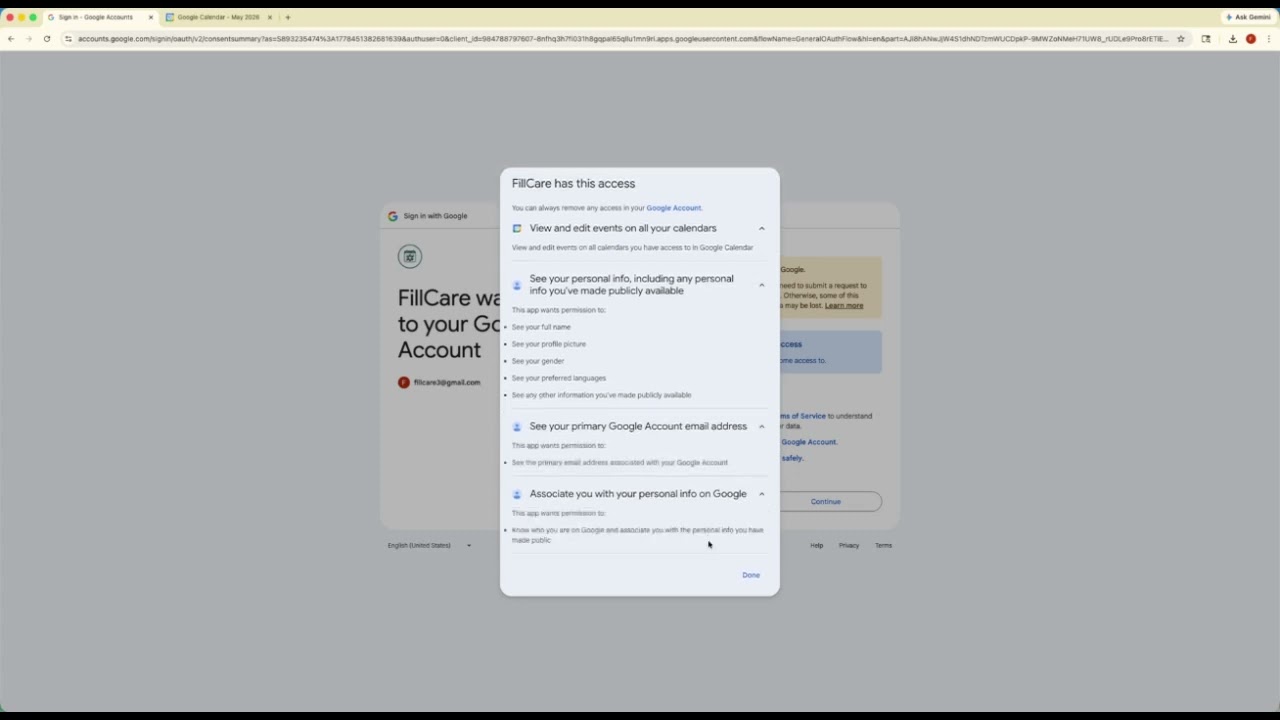Open the Help footer link
The image size is (1280, 720).
tap(817, 546)
